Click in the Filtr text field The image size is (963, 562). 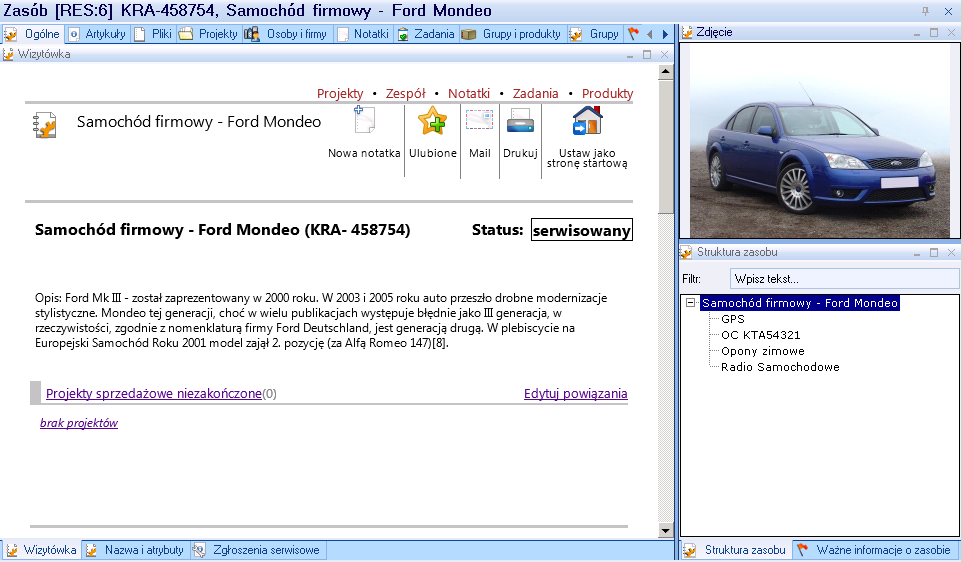tap(844, 279)
